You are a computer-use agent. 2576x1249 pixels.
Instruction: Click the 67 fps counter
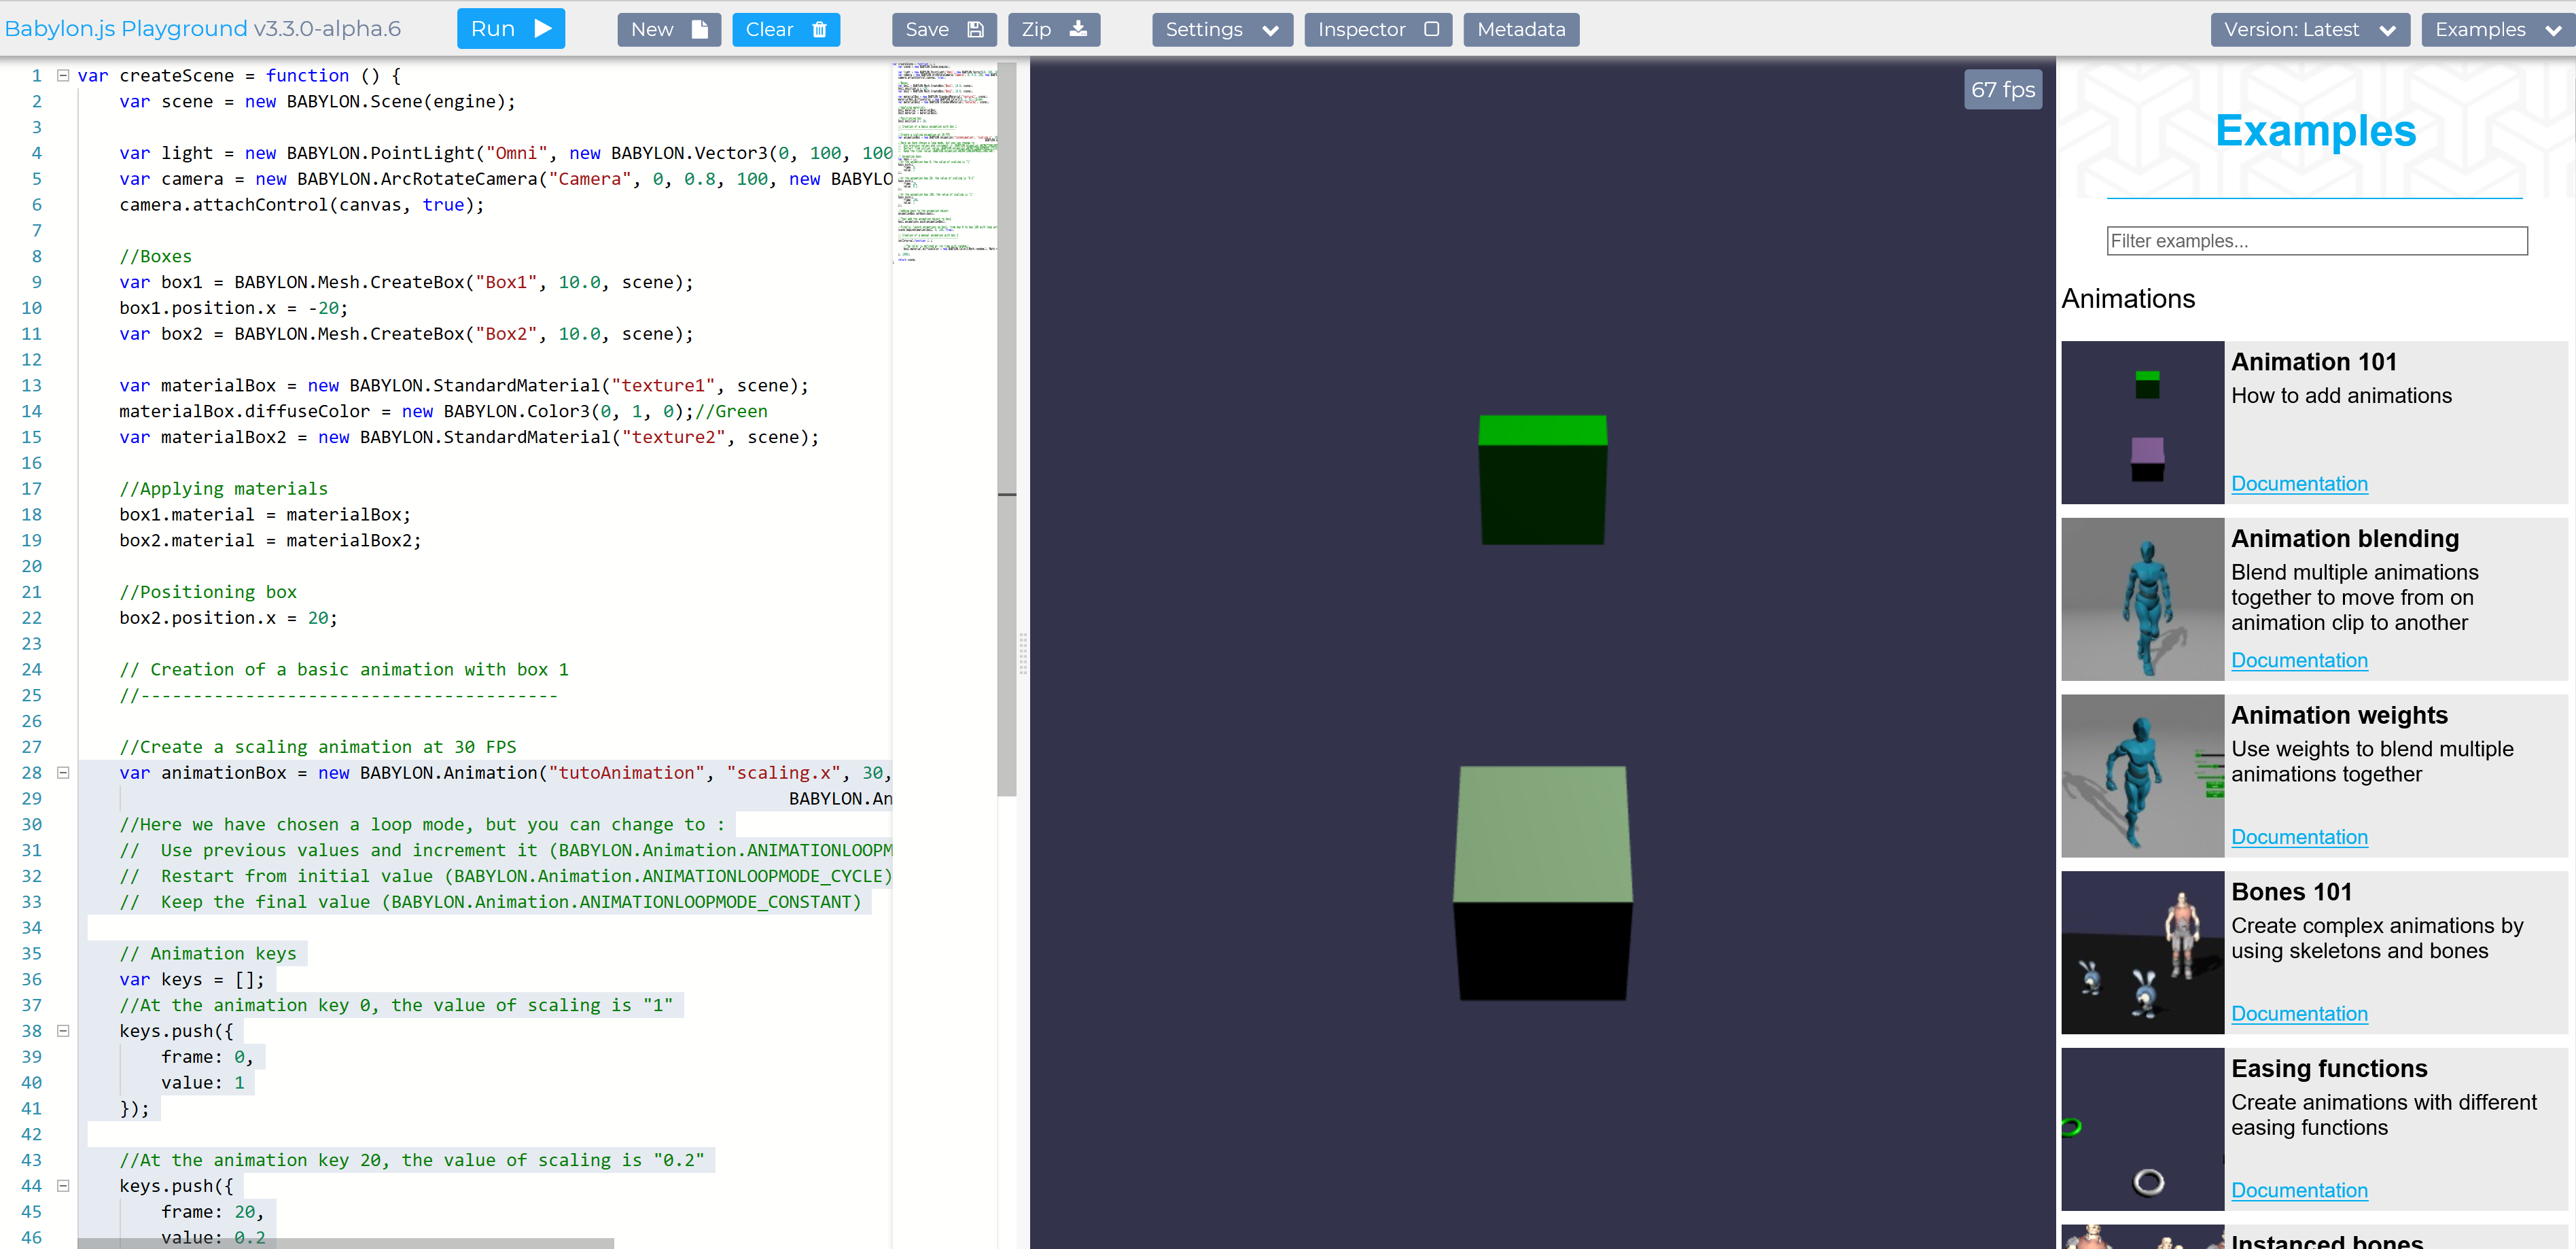tap(2002, 90)
